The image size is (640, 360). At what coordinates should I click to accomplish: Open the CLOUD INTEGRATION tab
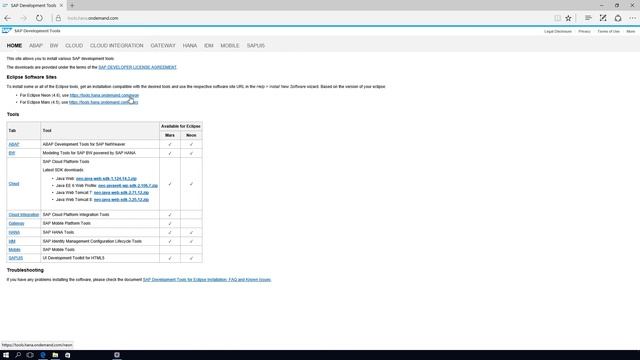117,46
